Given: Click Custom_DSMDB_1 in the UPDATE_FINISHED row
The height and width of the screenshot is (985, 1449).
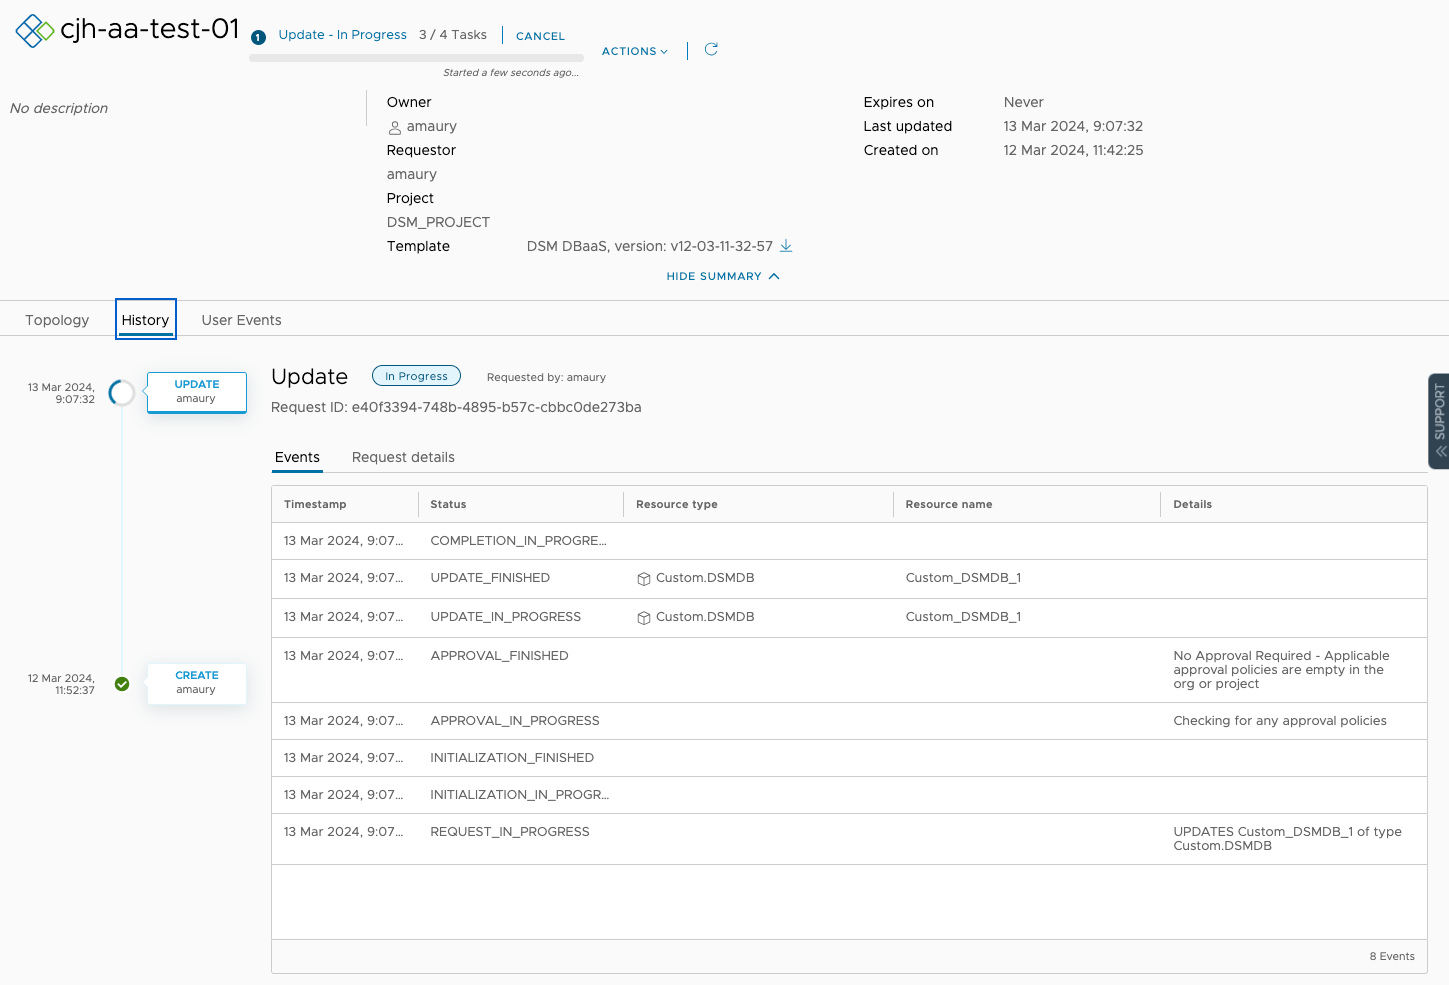Looking at the screenshot, I should [x=963, y=578].
